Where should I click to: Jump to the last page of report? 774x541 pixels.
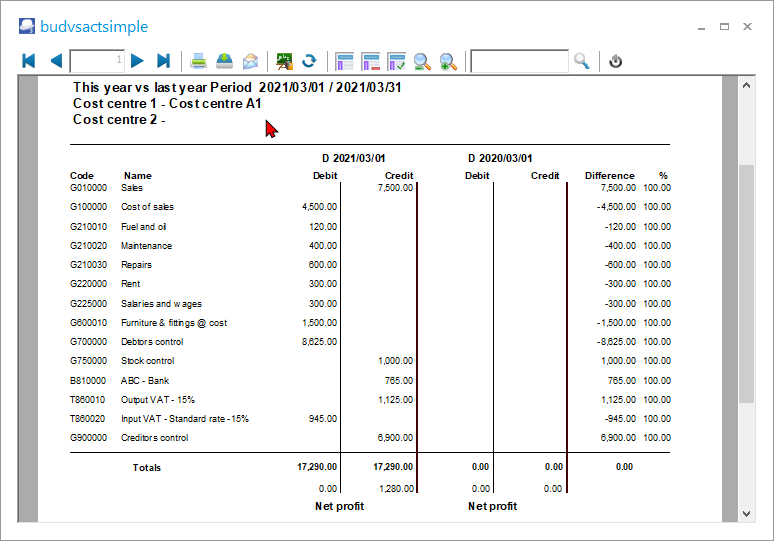[x=164, y=61]
